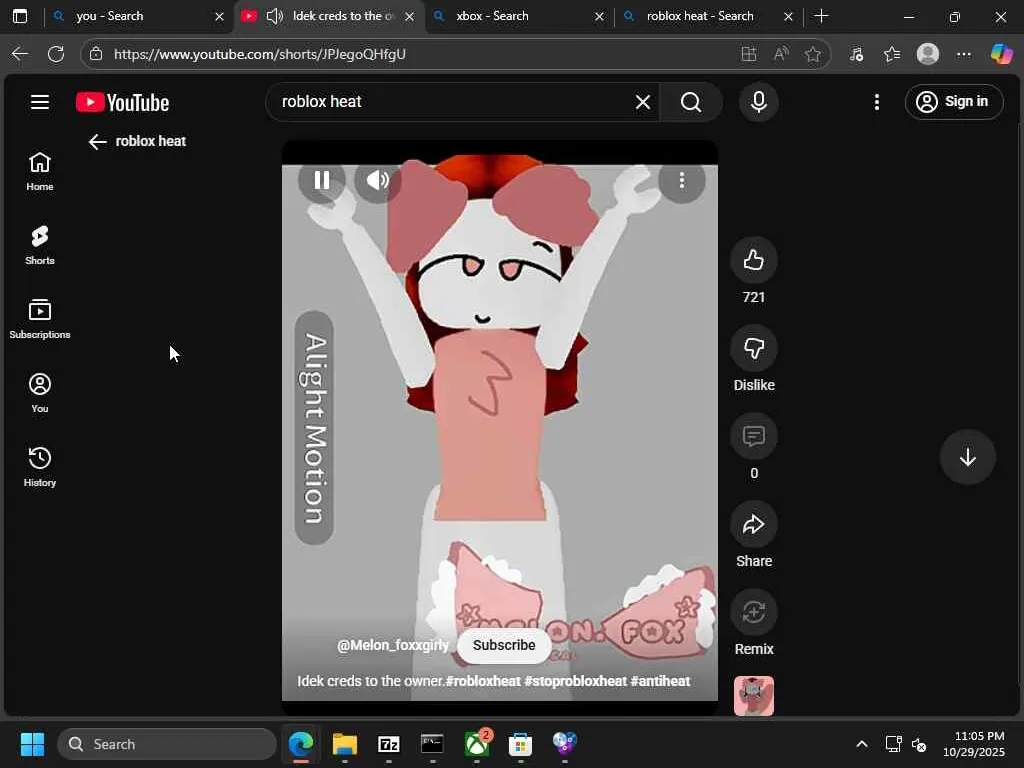Screen dimensions: 1024x768
Task: Subscribe to @Melon_foxxgirly
Action: pos(504,645)
